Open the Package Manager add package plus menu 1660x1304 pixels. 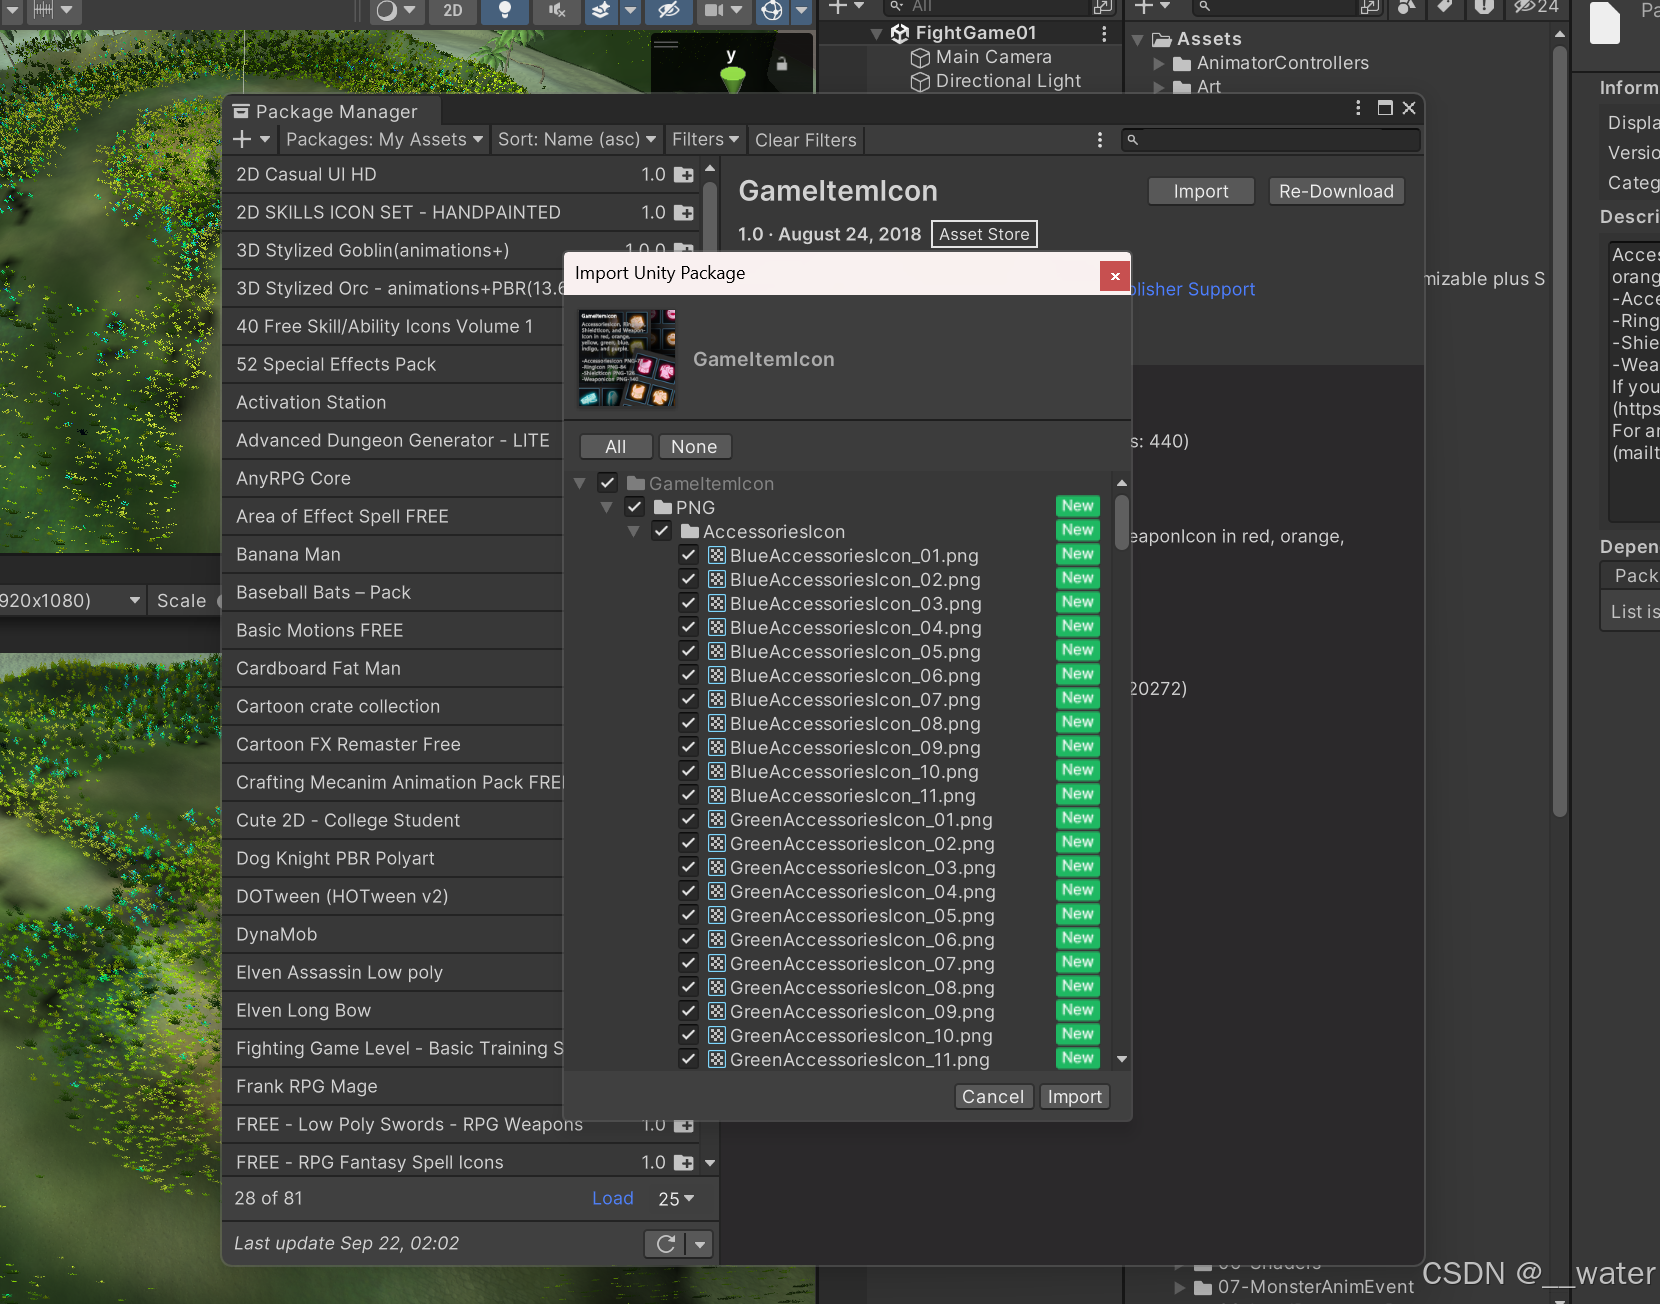[x=250, y=139]
